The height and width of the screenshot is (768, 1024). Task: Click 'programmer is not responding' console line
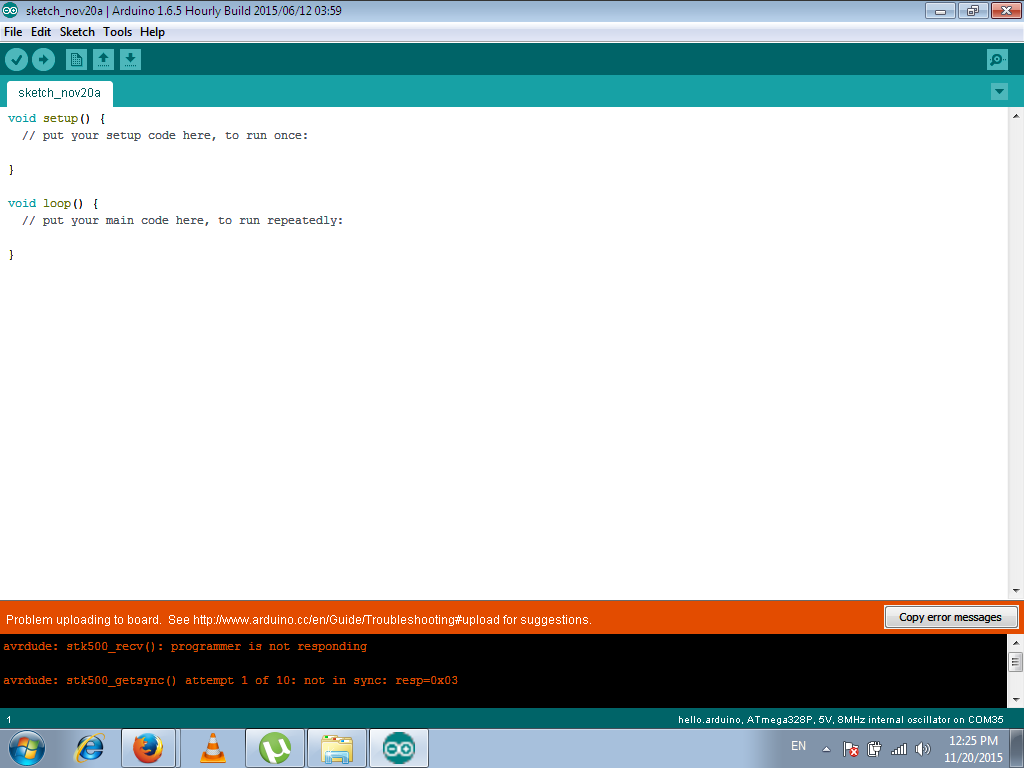[x=185, y=647]
